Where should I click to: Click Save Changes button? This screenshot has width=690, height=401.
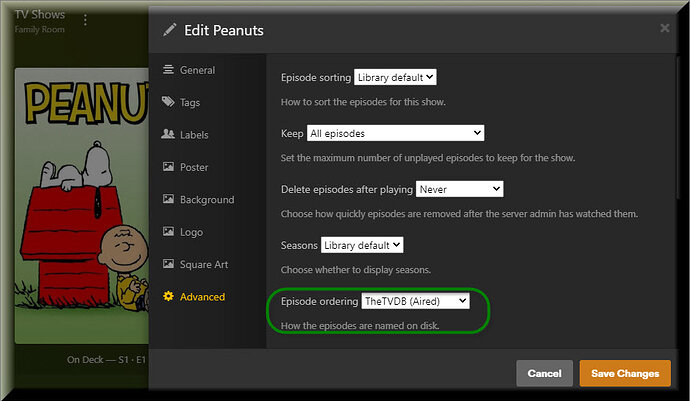[625, 373]
